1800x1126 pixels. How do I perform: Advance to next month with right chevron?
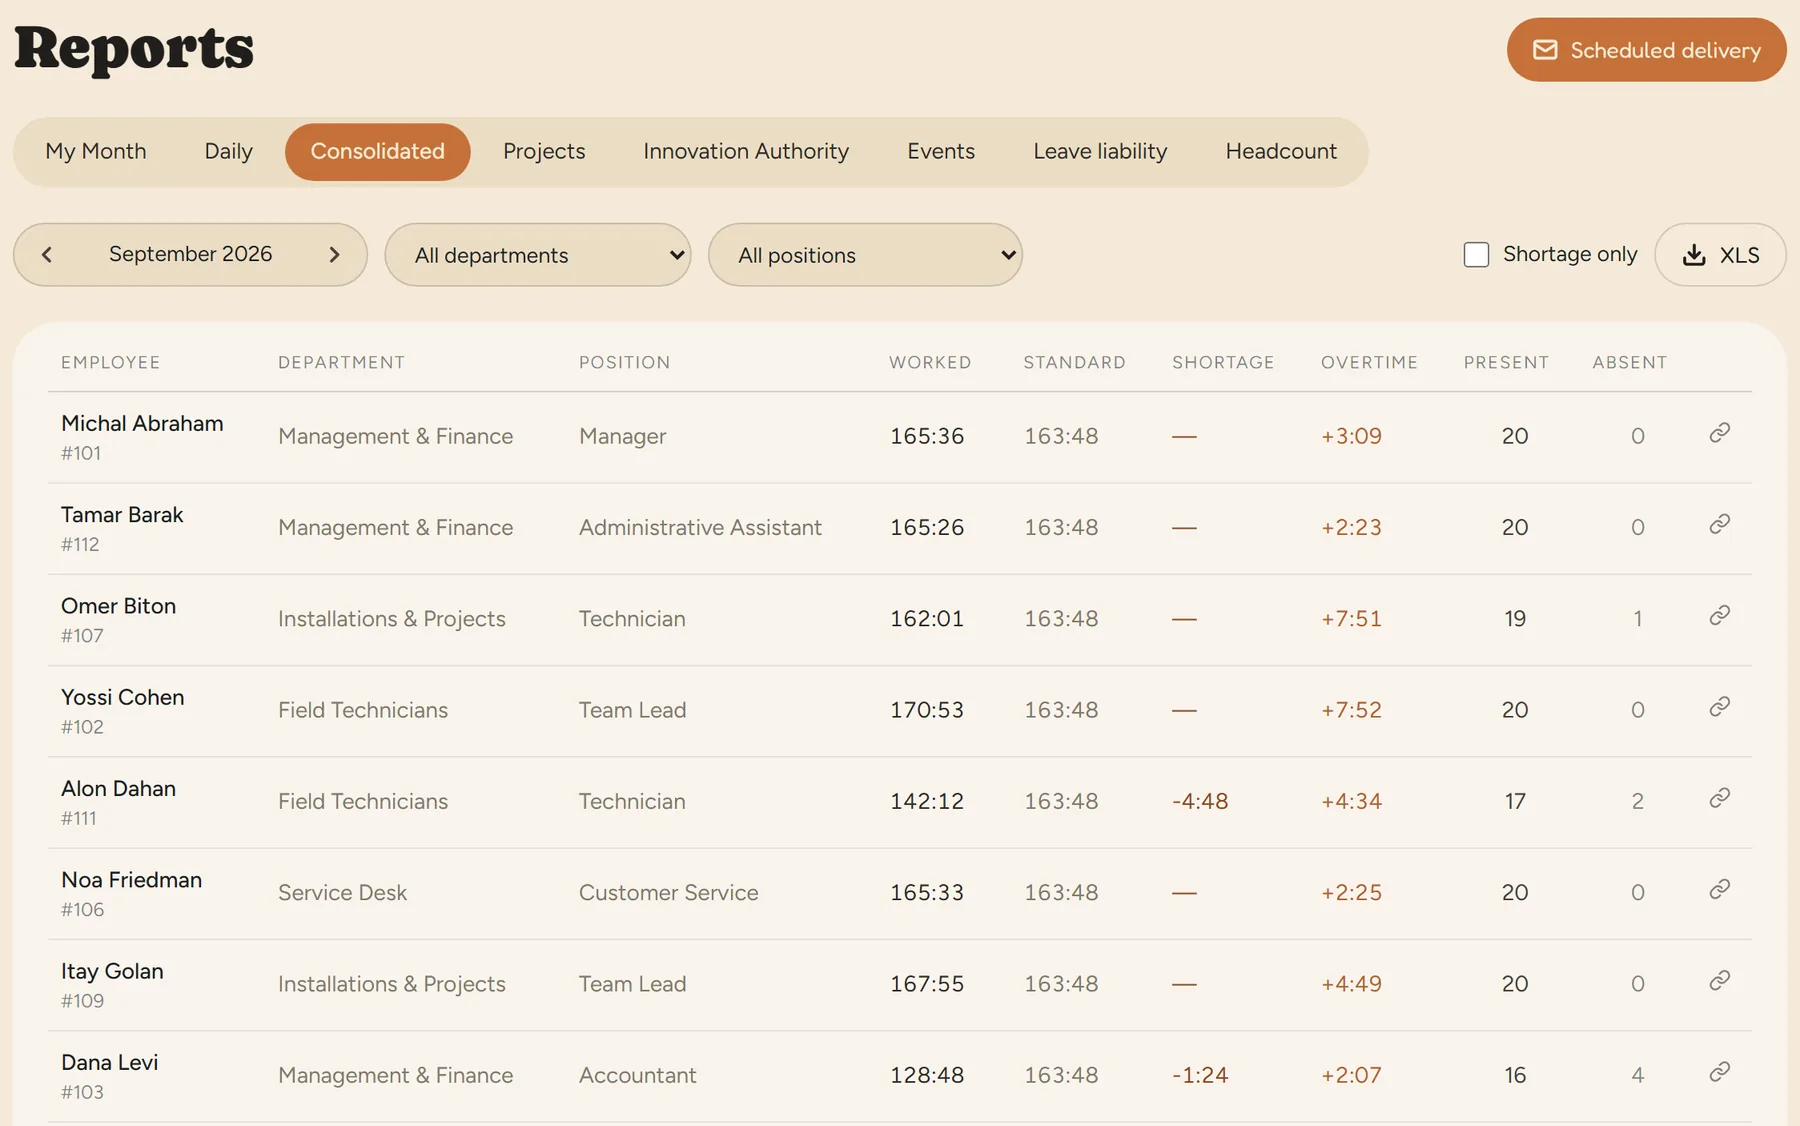tap(334, 255)
